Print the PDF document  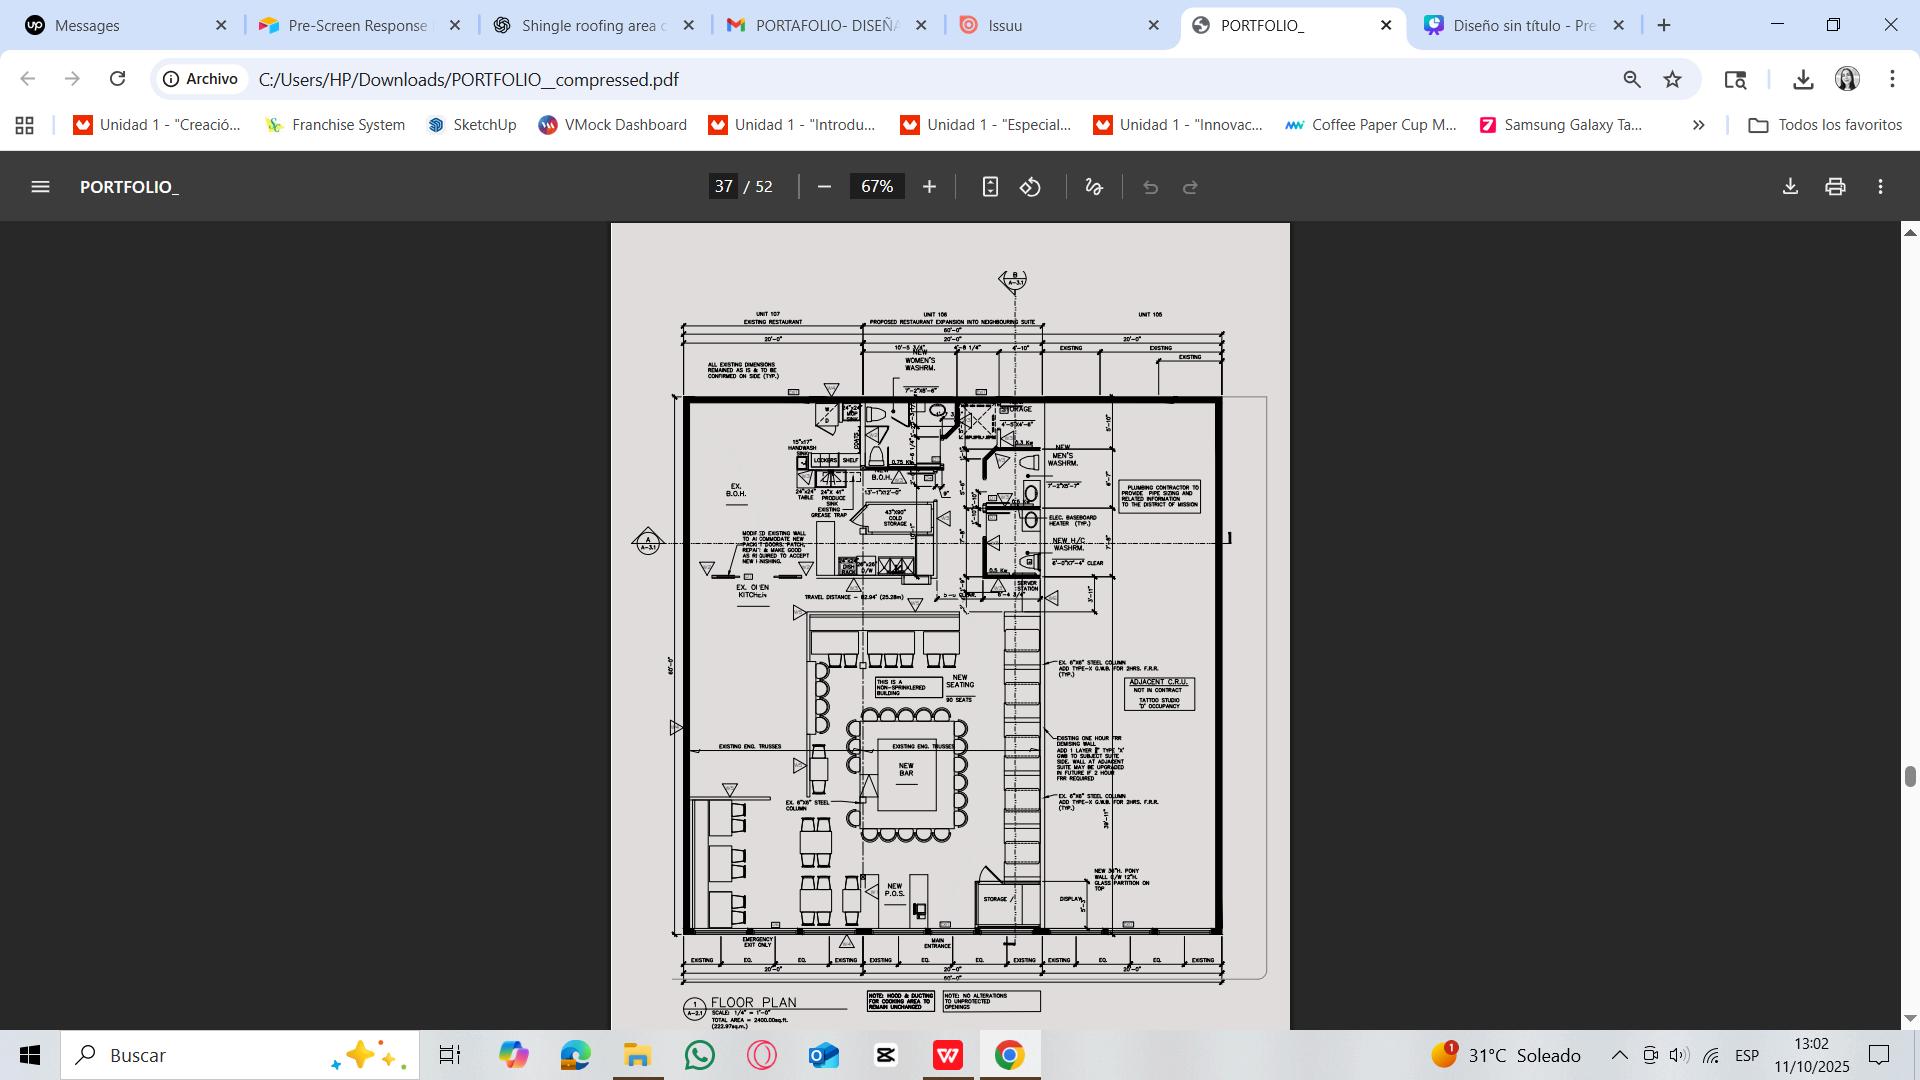pyautogui.click(x=1835, y=187)
